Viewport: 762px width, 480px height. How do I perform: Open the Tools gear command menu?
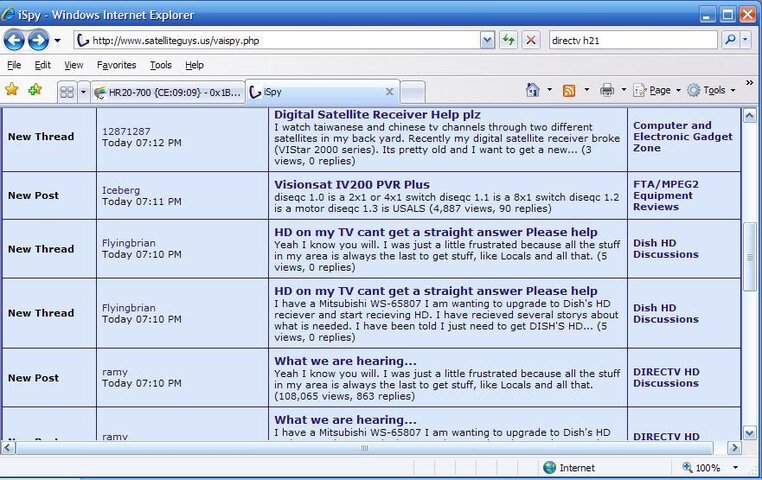pyautogui.click(x=711, y=90)
